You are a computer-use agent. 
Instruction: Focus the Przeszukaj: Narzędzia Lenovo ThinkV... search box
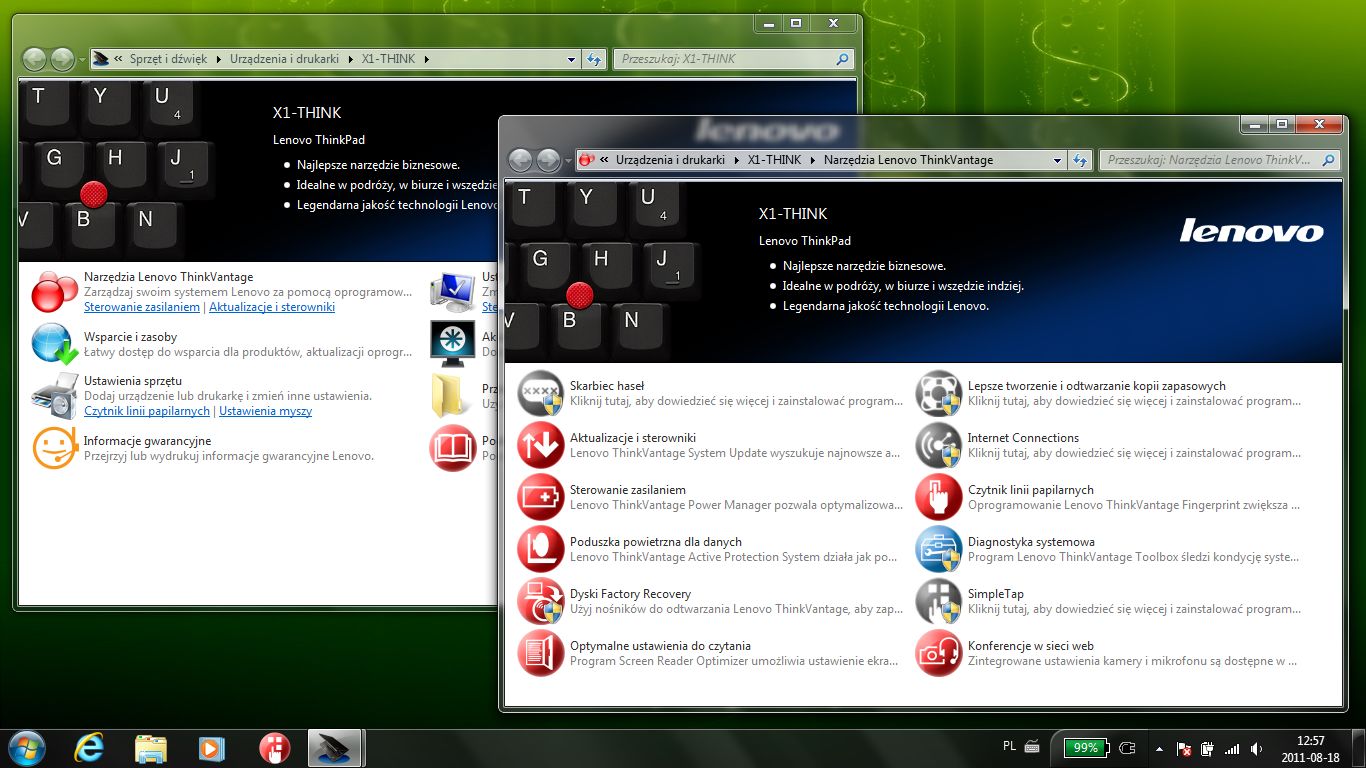pos(1218,160)
